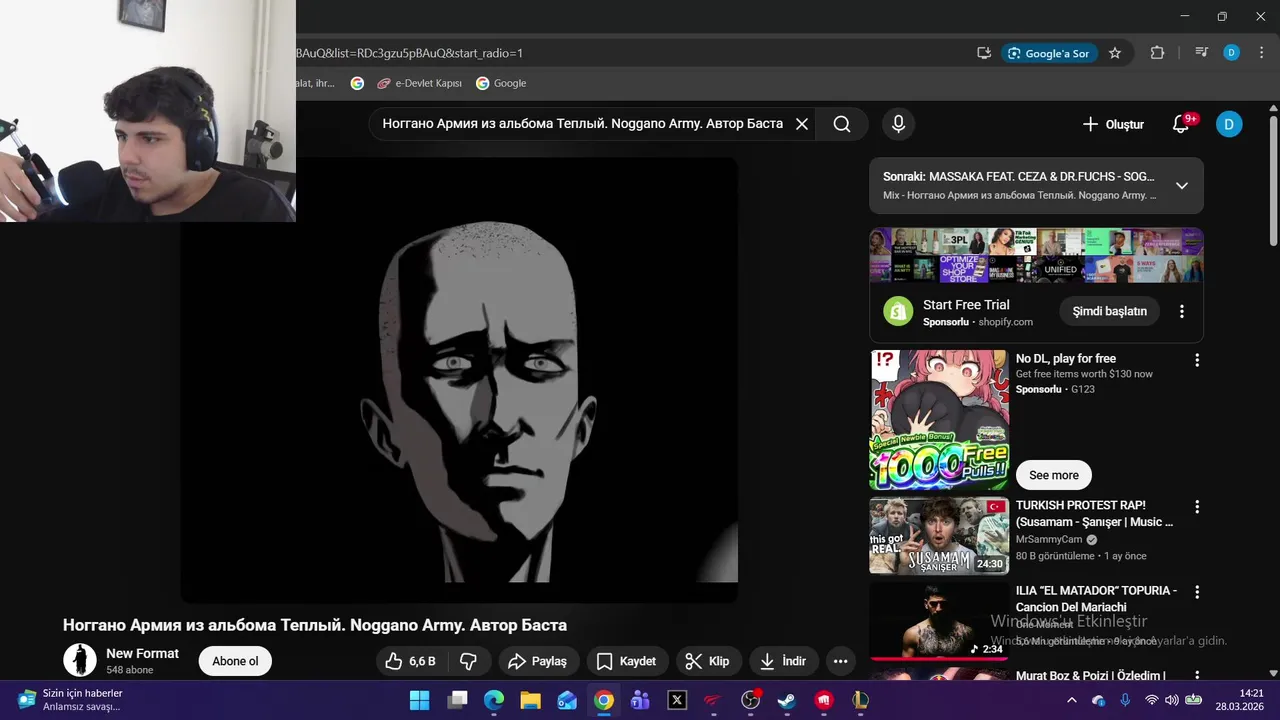Open YouTube notifications bell
This screenshot has height=720, width=1280.
coord(1181,124)
